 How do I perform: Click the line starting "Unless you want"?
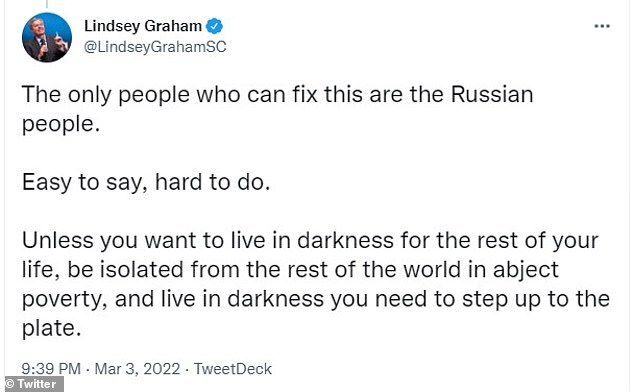point(310,241)
